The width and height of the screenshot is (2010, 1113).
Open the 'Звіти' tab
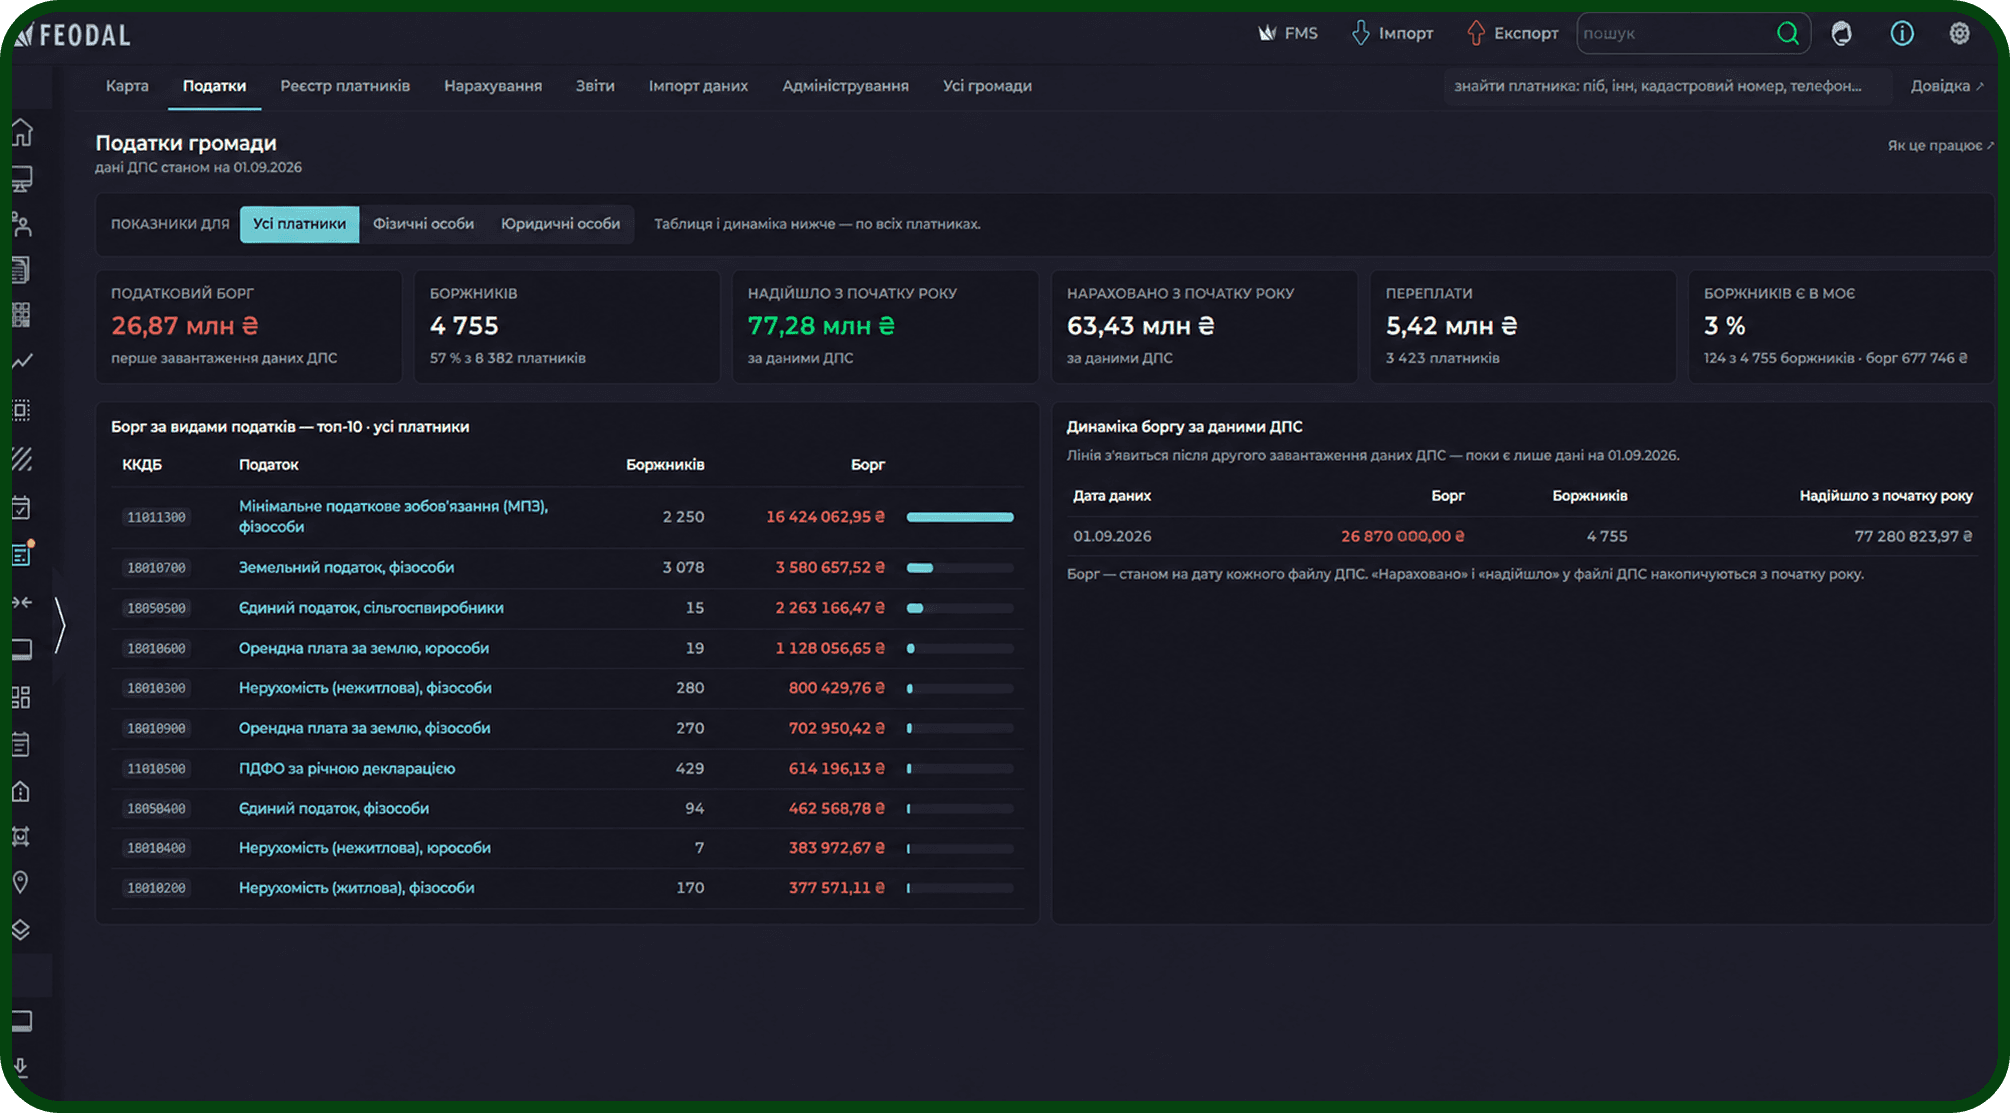595,86
